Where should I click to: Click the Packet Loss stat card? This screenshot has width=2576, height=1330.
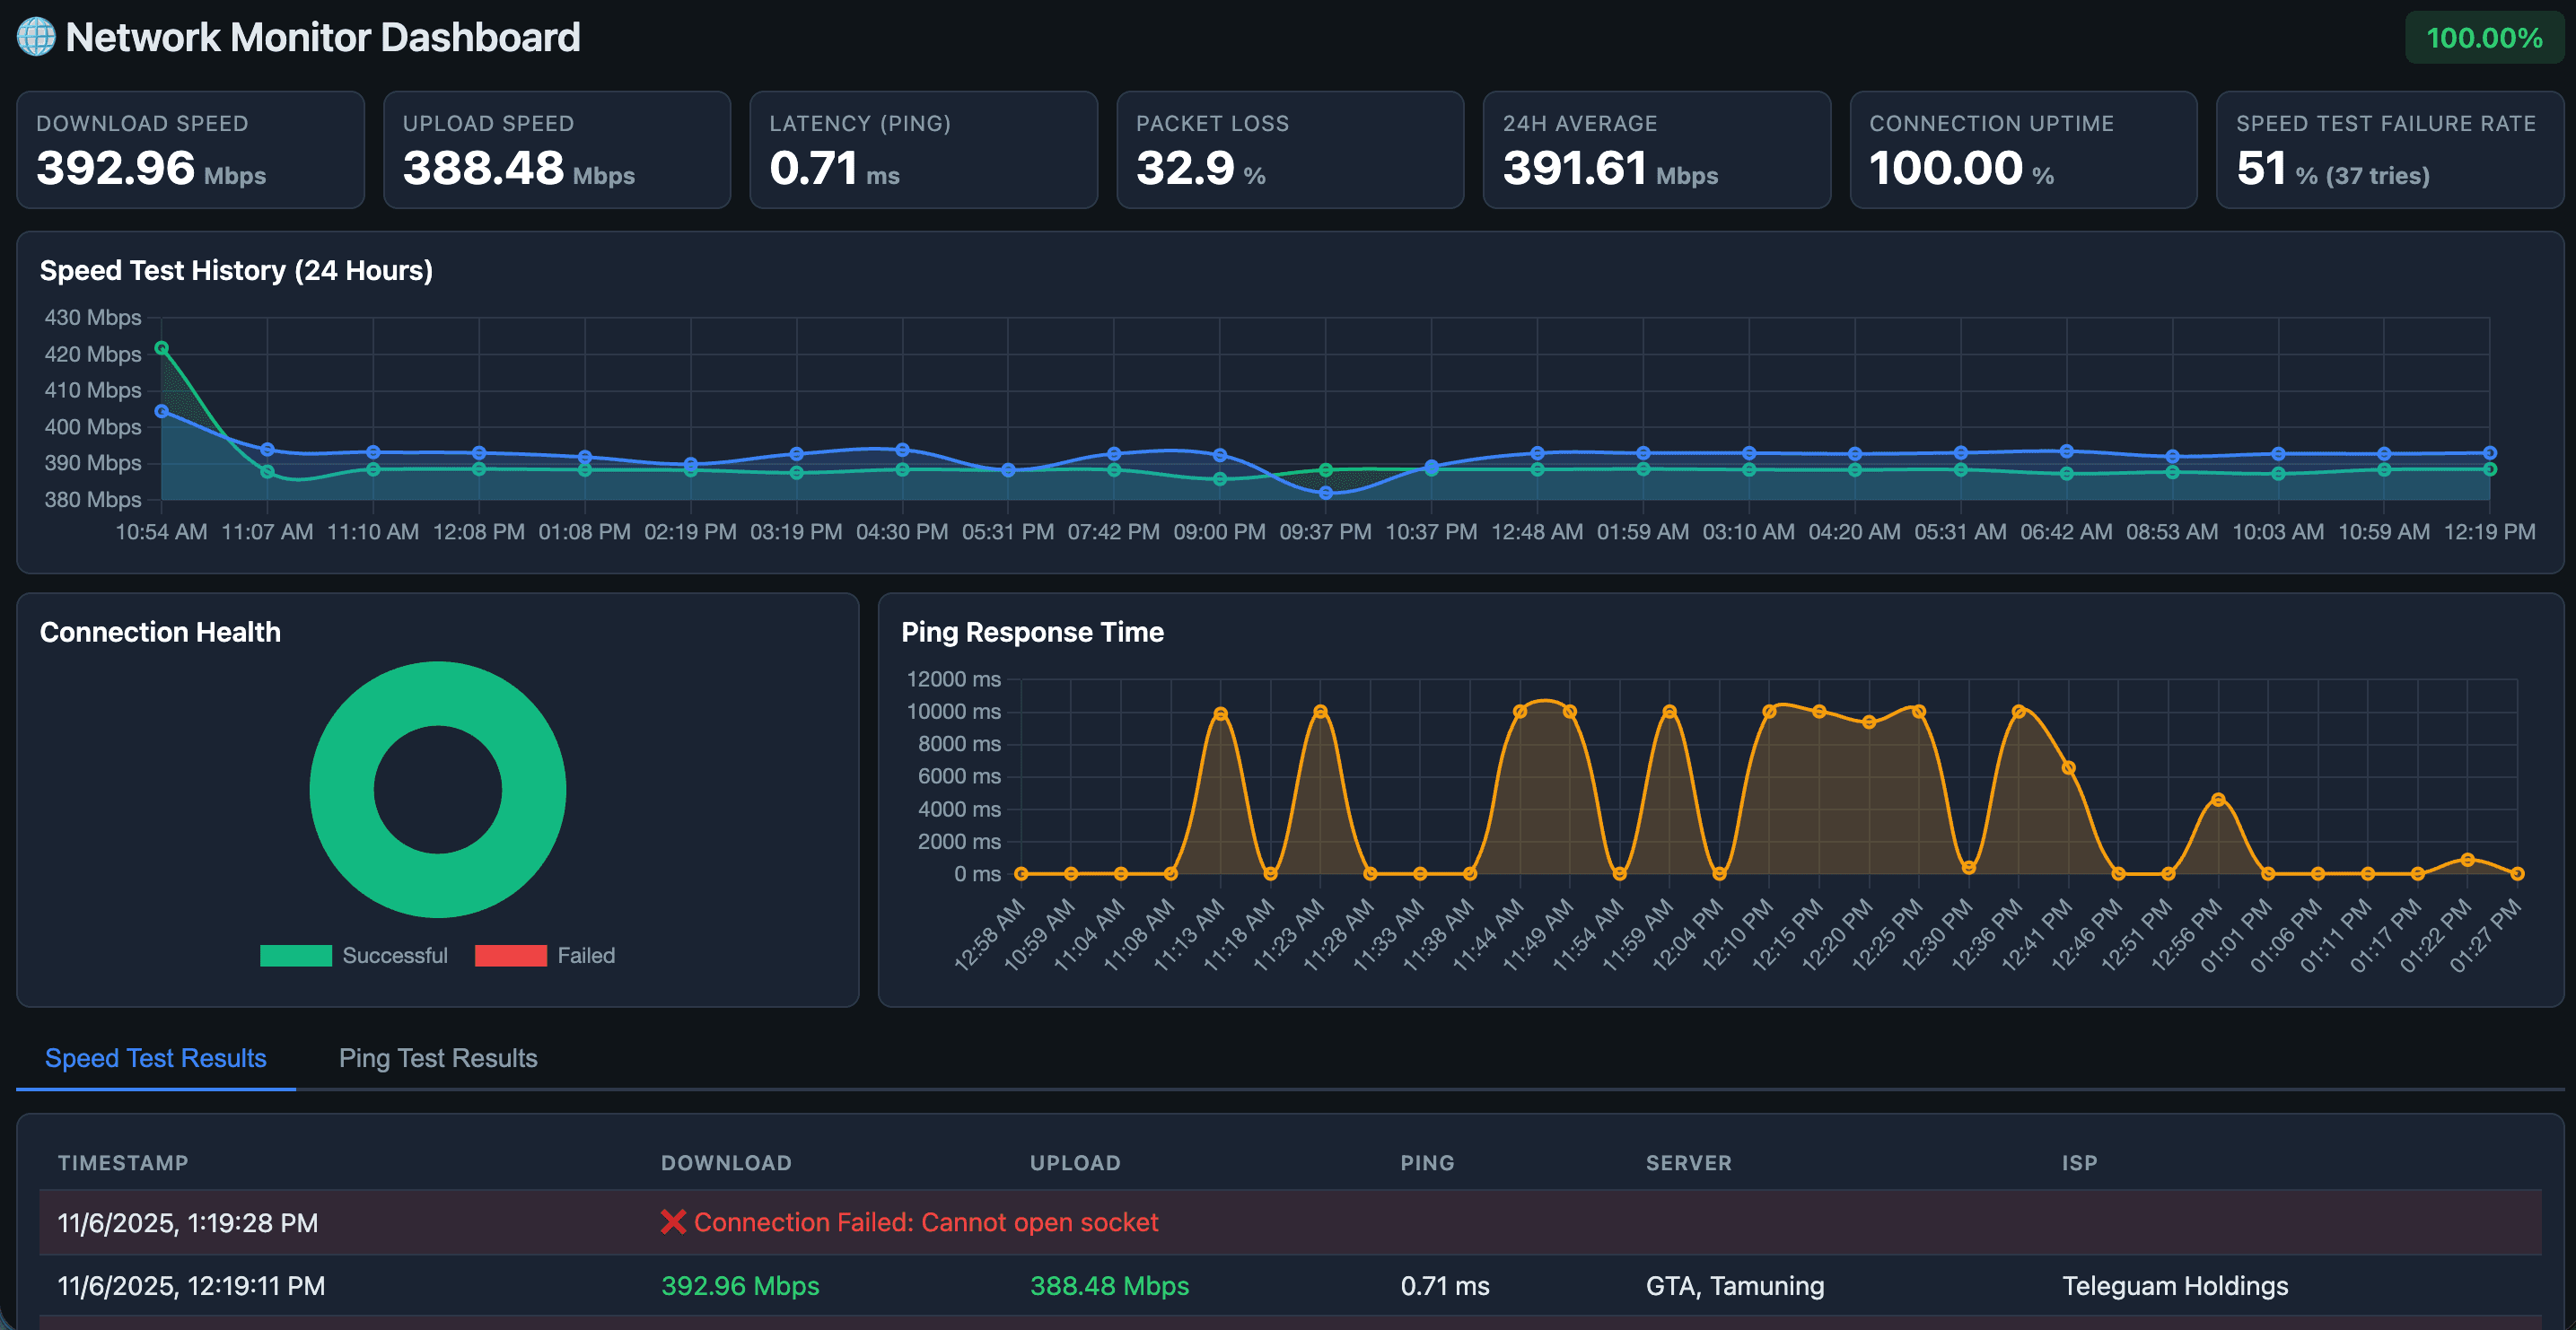tap(1290, 150)
